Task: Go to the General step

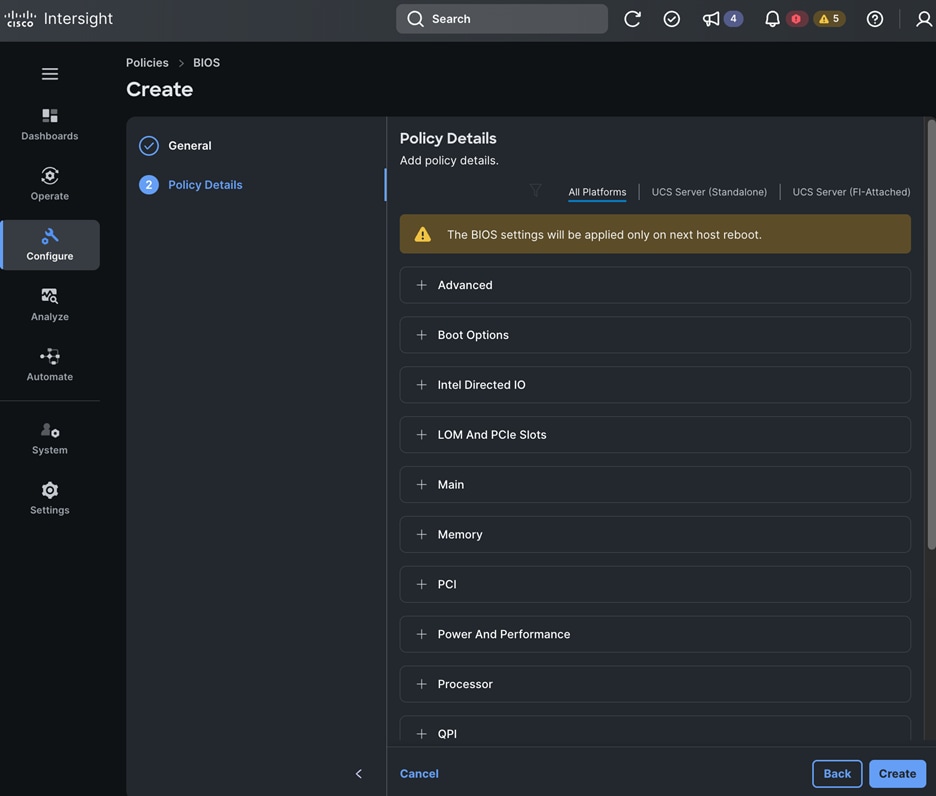Action: tap(175, 146)
